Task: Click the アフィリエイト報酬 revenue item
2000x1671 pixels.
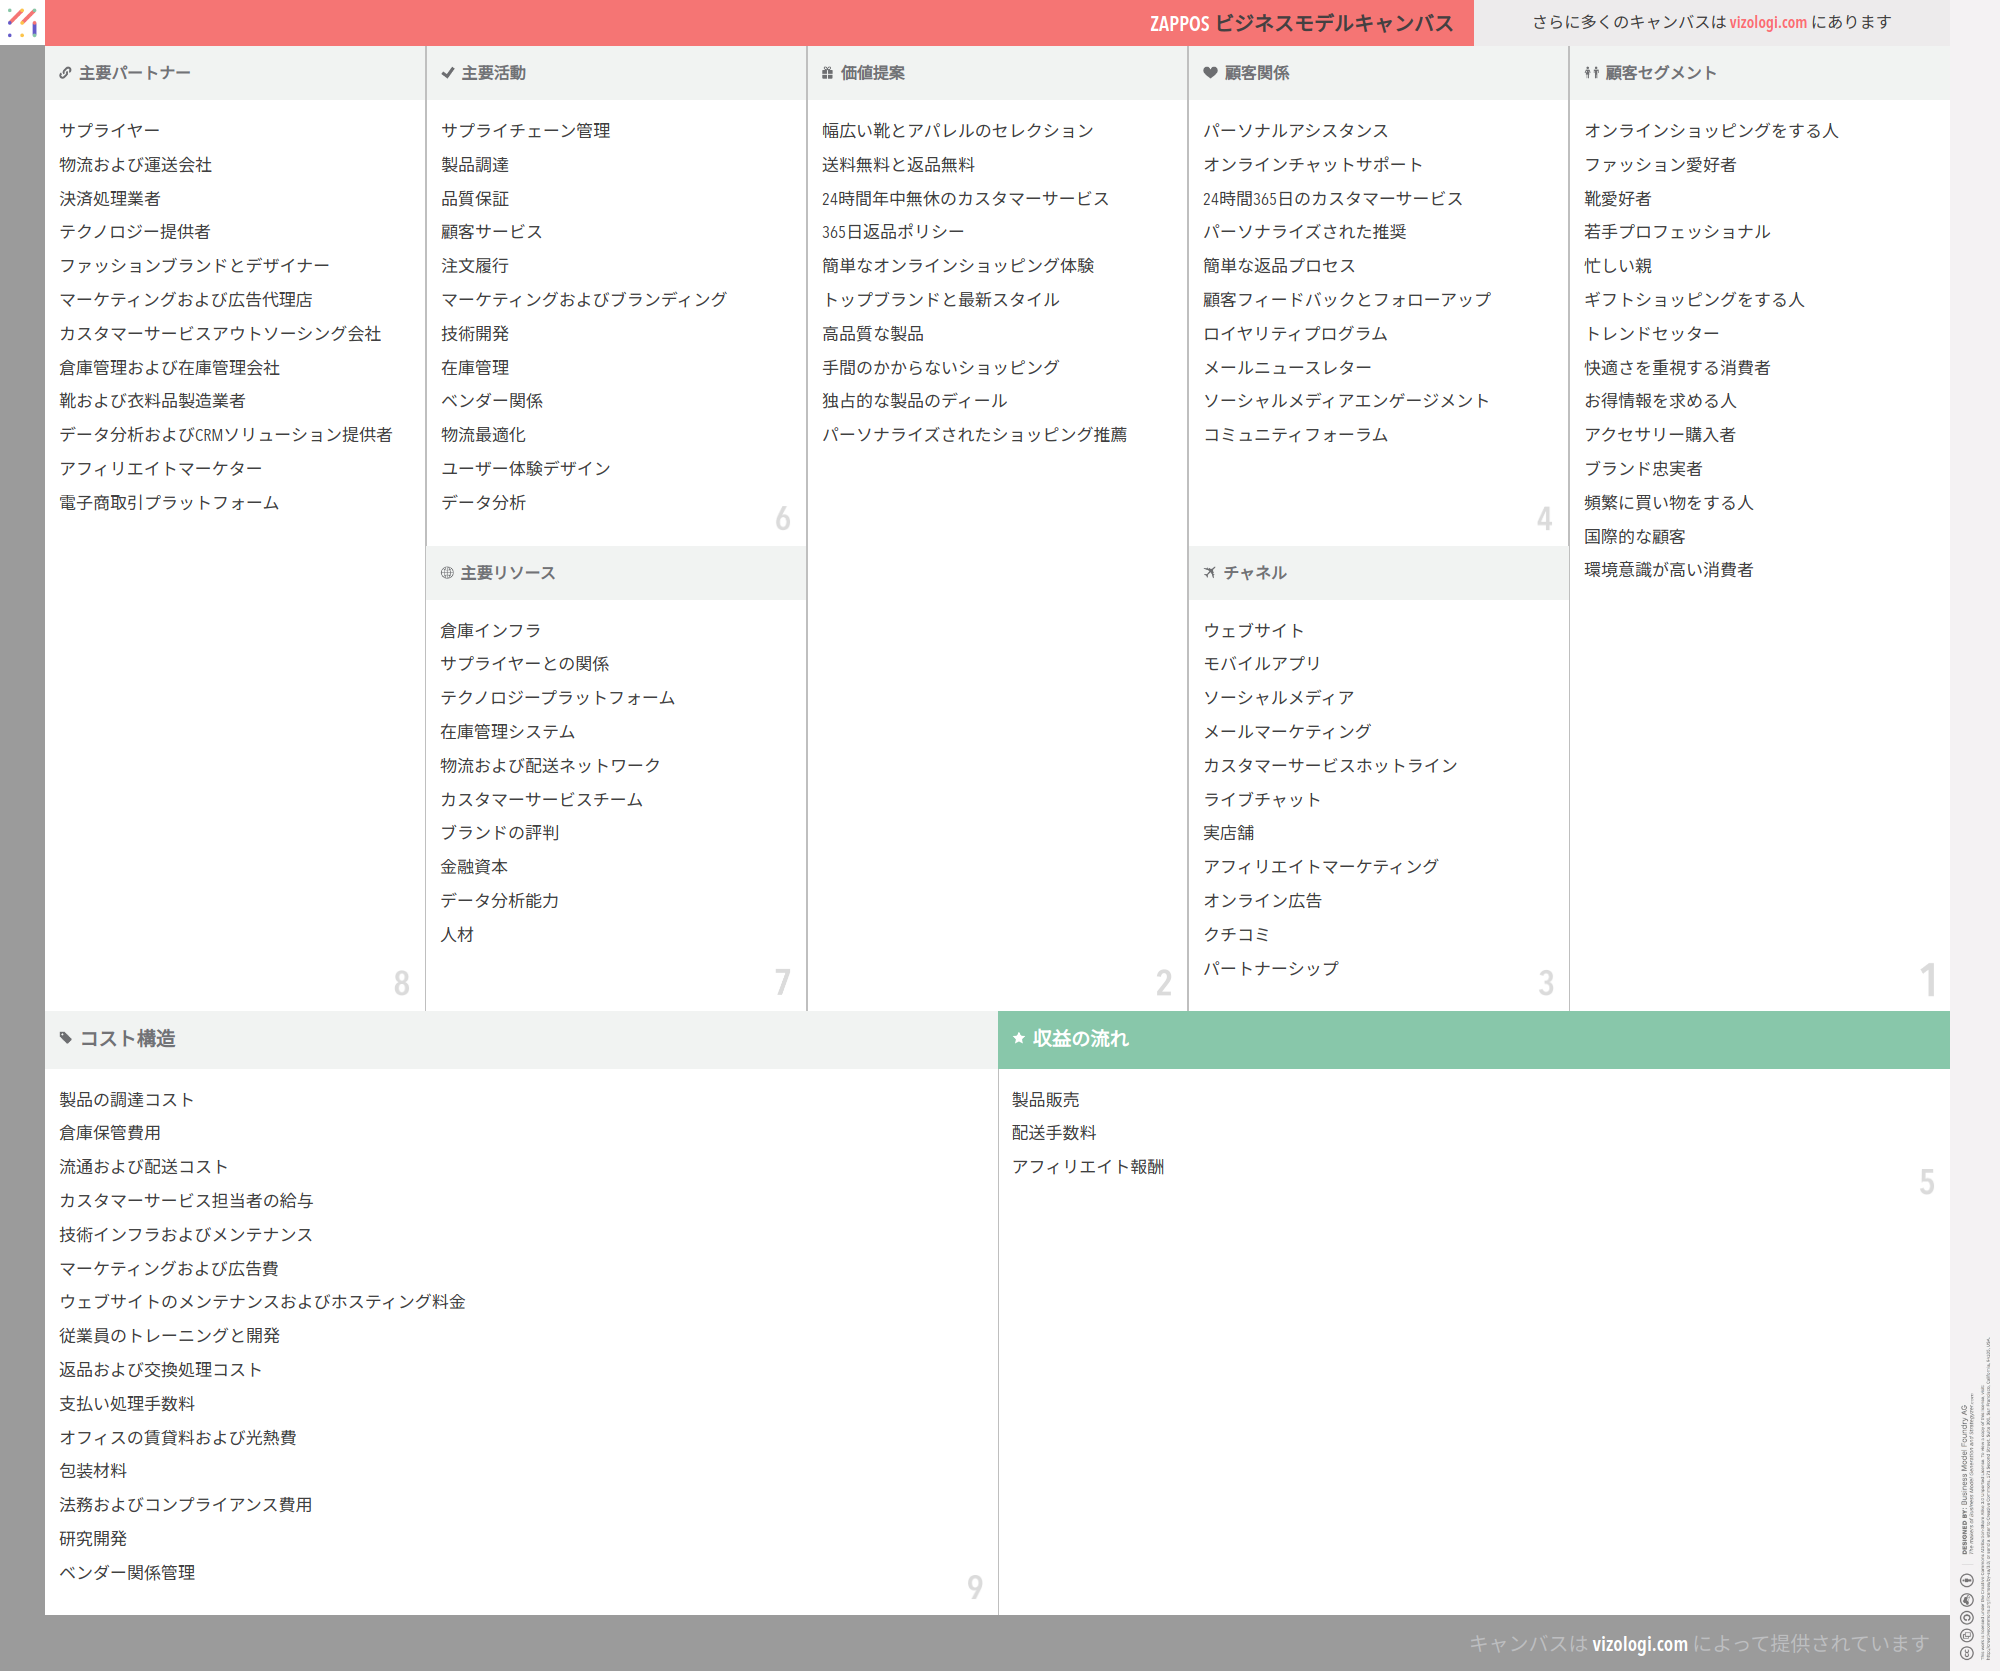Action: [x=1087, y=1167]
